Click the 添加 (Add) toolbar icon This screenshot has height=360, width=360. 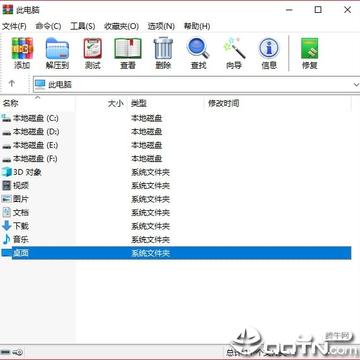click(x=22, y=53)
